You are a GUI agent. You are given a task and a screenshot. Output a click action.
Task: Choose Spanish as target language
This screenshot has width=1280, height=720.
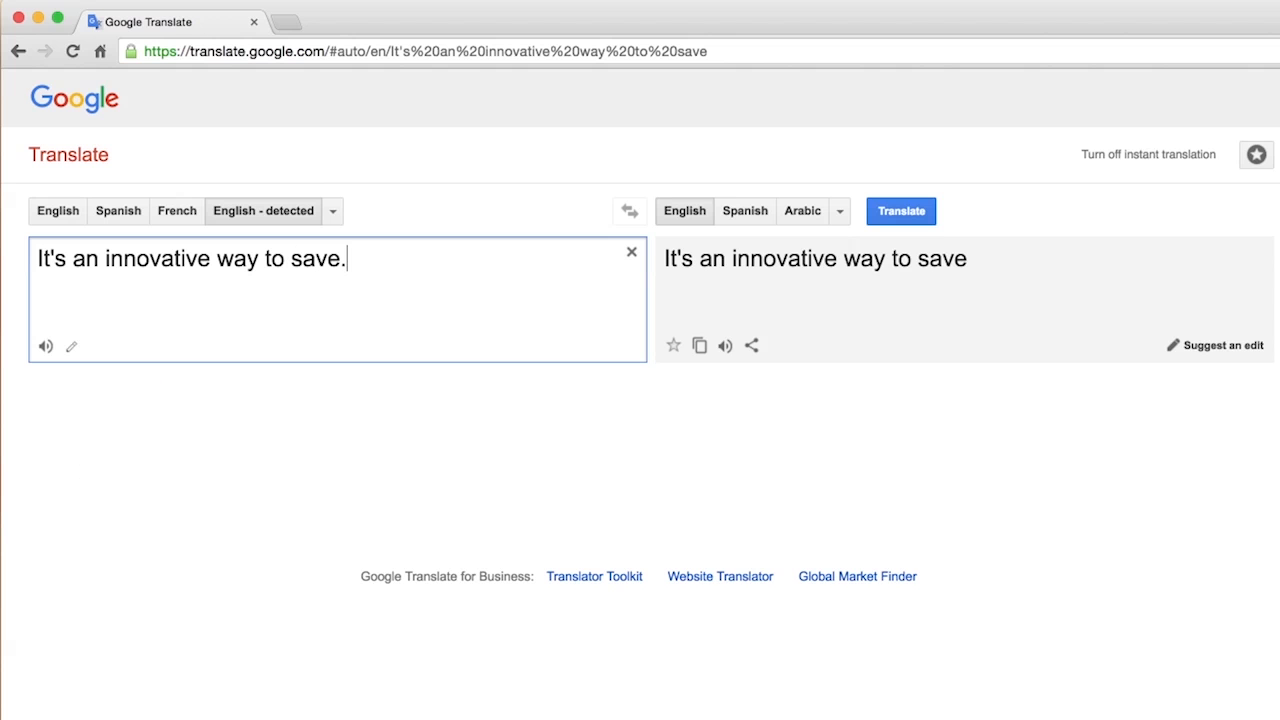tap(745, 211)
